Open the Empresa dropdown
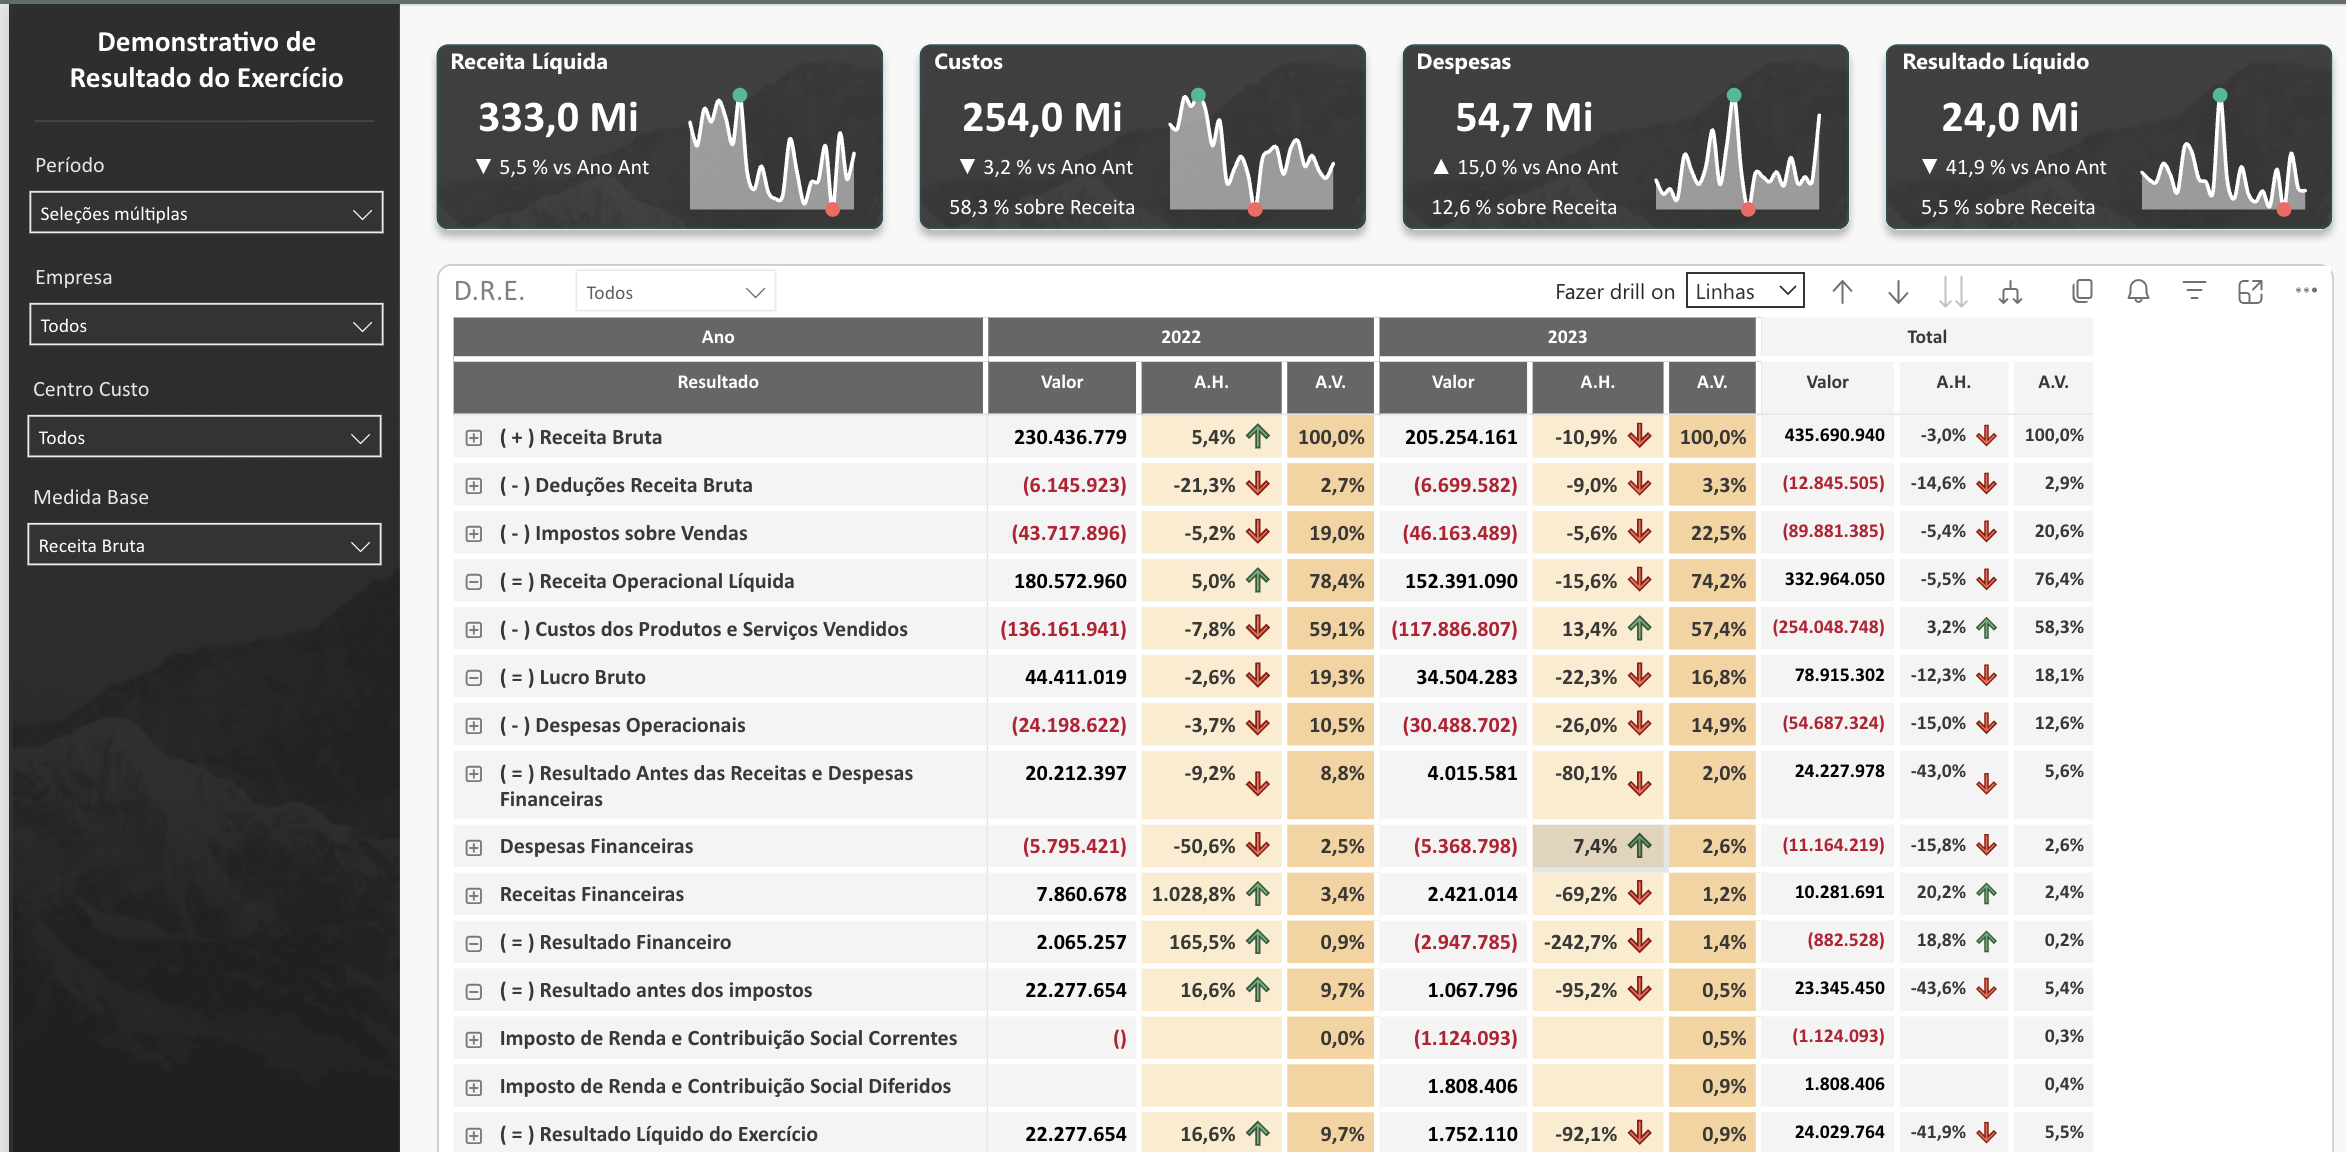2346x1152 pixels. point(206,325)
